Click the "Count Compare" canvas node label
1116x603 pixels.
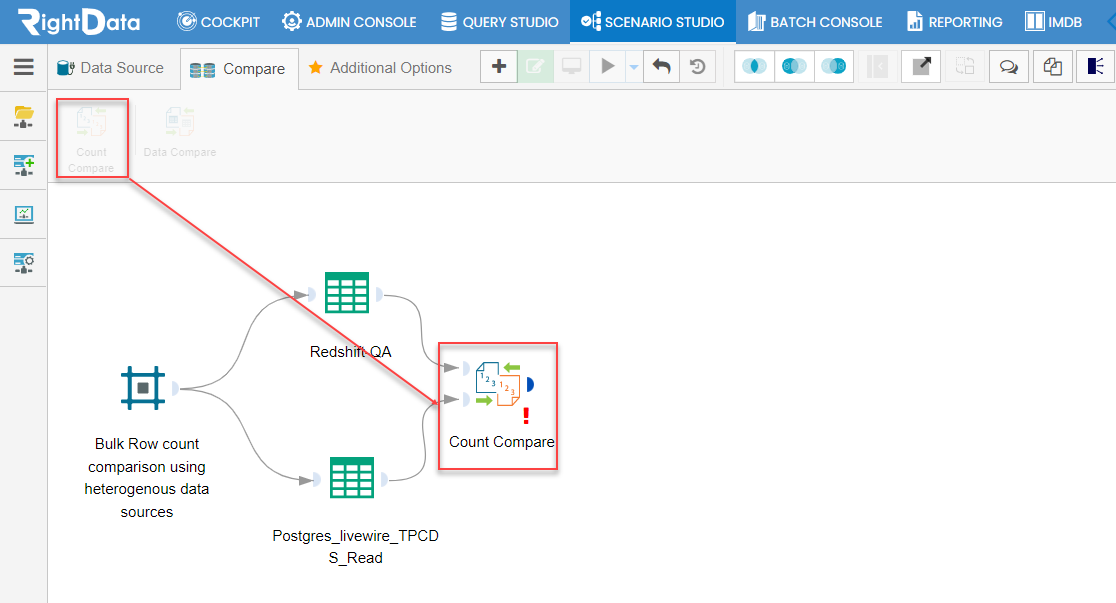(x=502, y=441)
